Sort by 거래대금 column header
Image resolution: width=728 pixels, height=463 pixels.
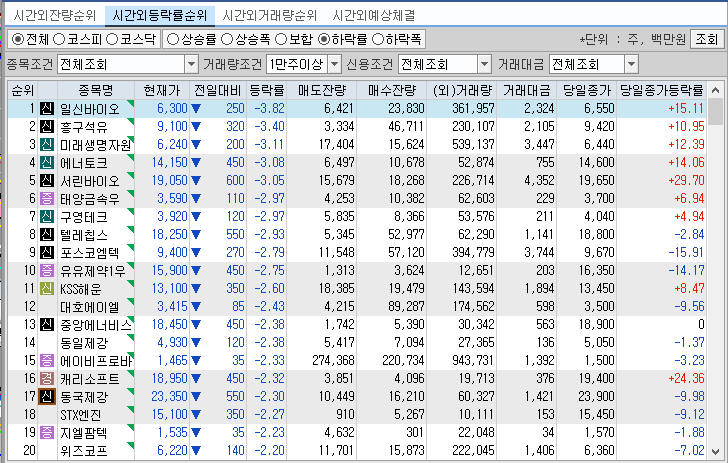click(526, 90)
